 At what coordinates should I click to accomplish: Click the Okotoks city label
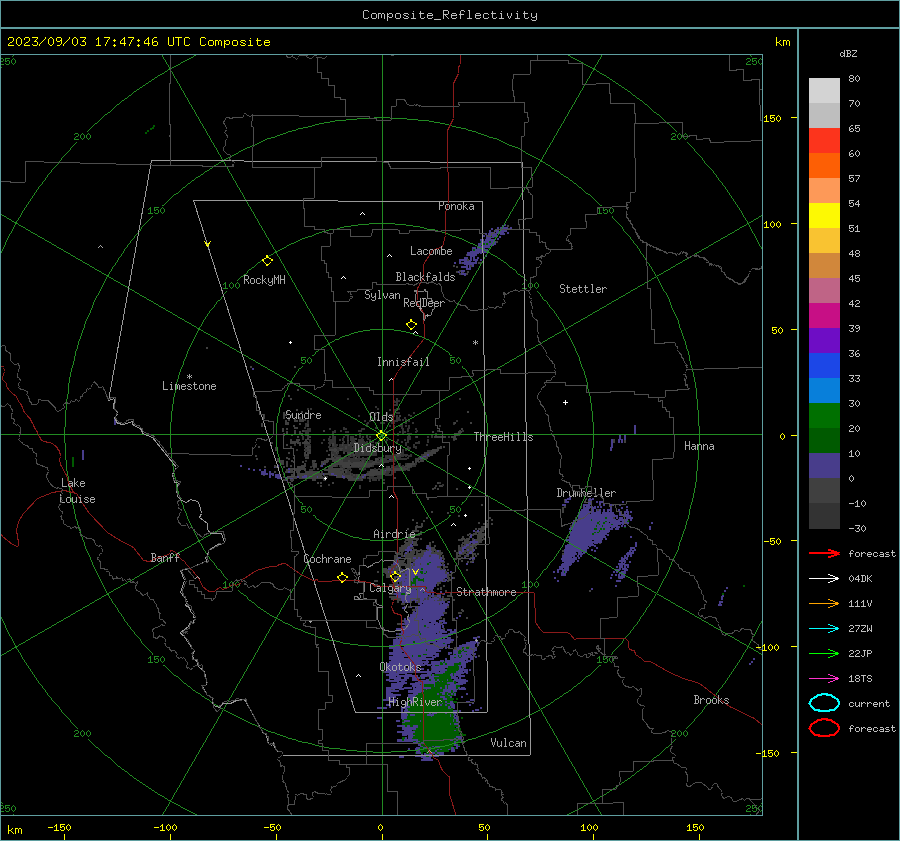coord(400,667)
